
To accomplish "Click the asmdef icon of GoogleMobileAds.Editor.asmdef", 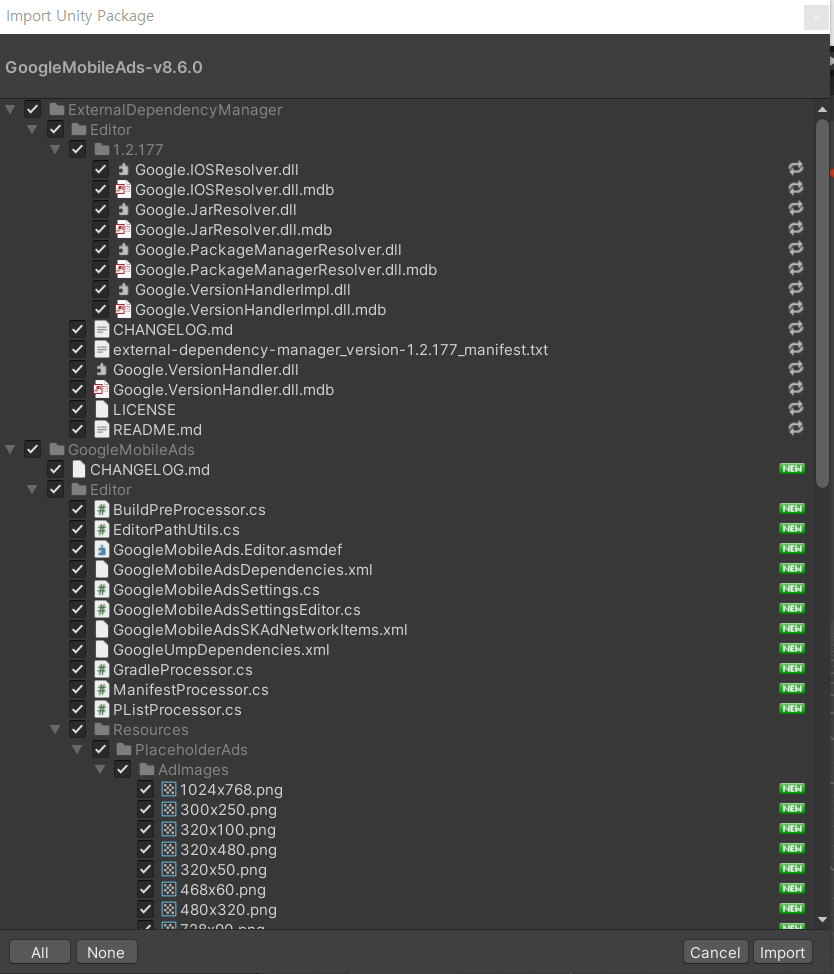I will [x=101, y=550].
